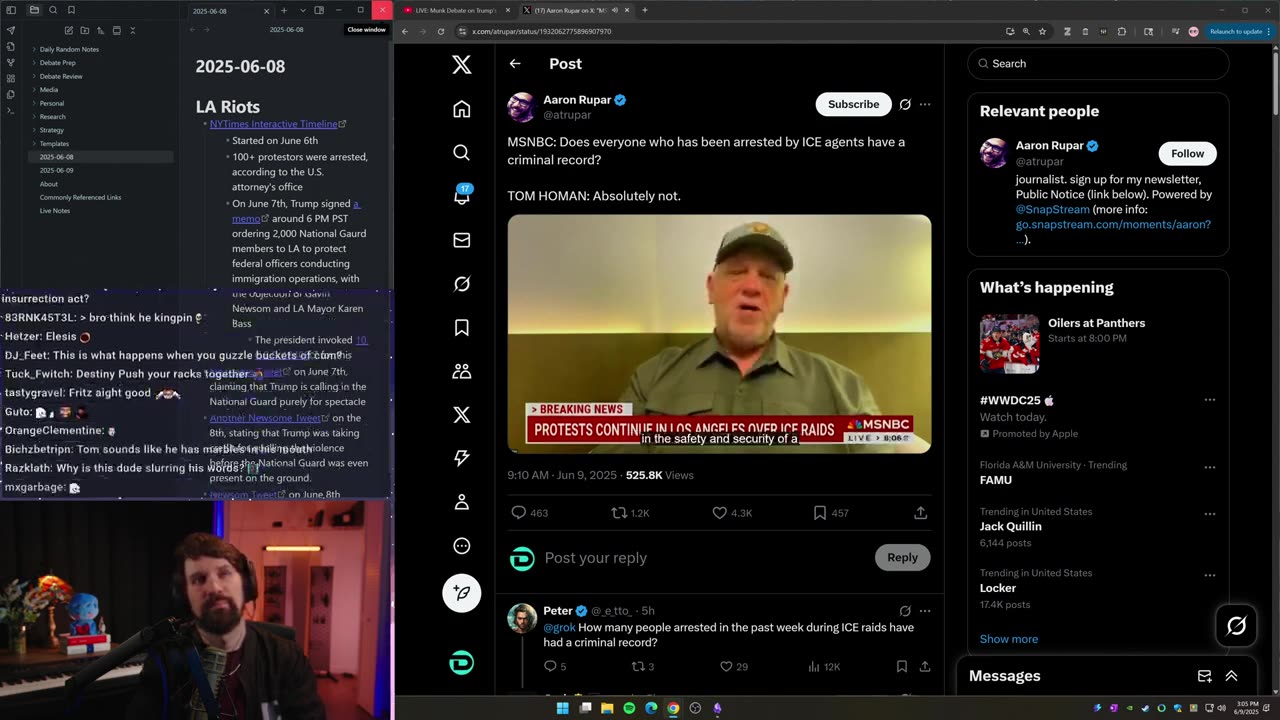The width and height of the screenshot is (1280, 720).
Task: Open Obsidian graph view ribbon icon
Action: point(11,62)
